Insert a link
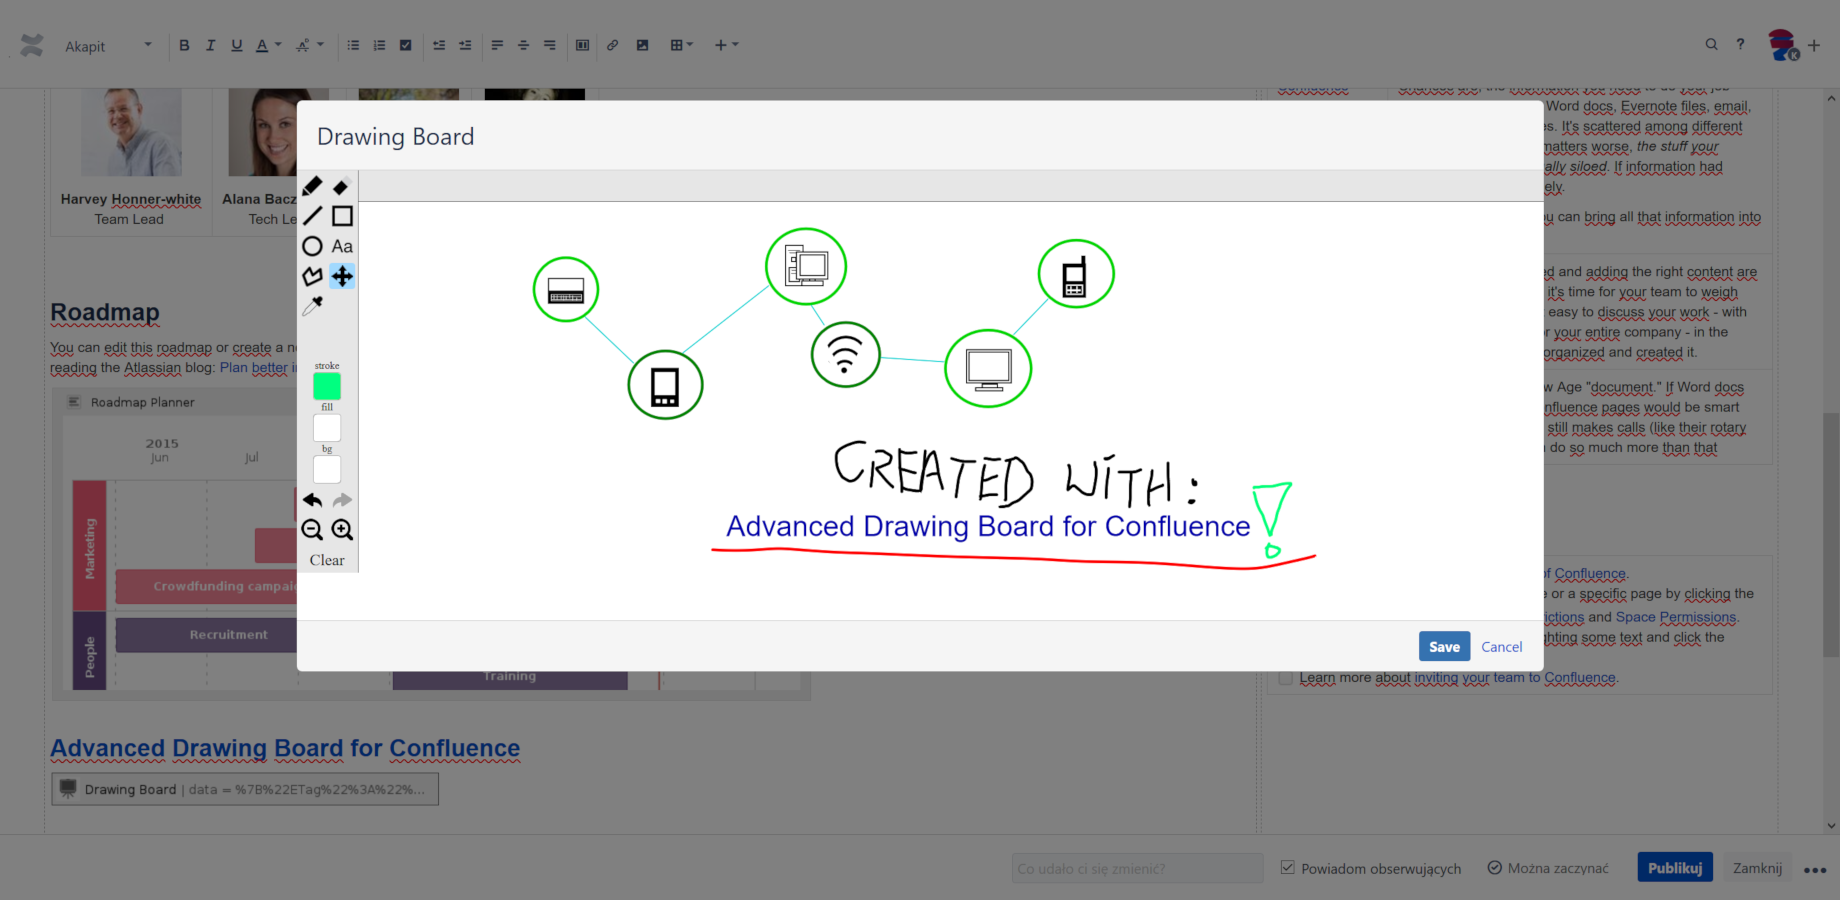 point(612,45)
